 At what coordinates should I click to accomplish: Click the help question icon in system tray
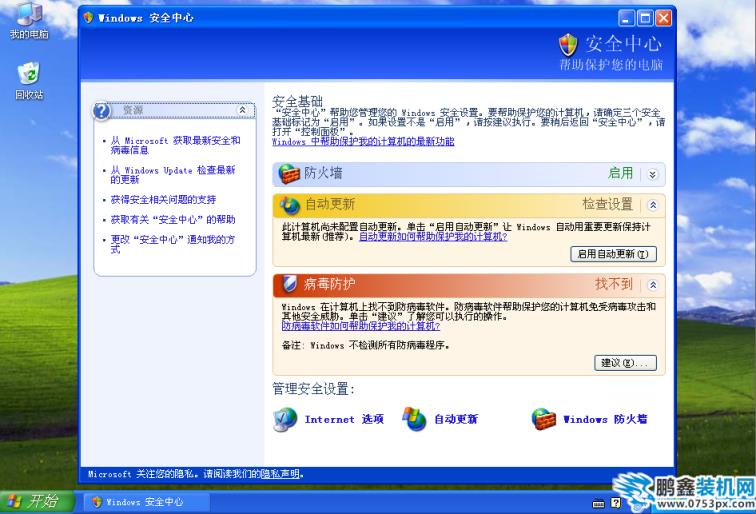point(616,503)
